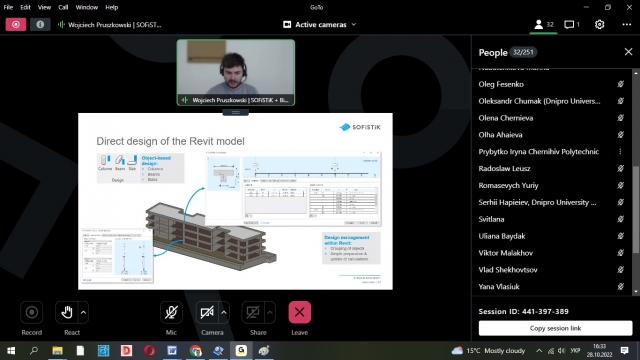Open the more options ellipsis menu
Image resolution: width=640 pixels, height=360 pixels.
point(627,24)
